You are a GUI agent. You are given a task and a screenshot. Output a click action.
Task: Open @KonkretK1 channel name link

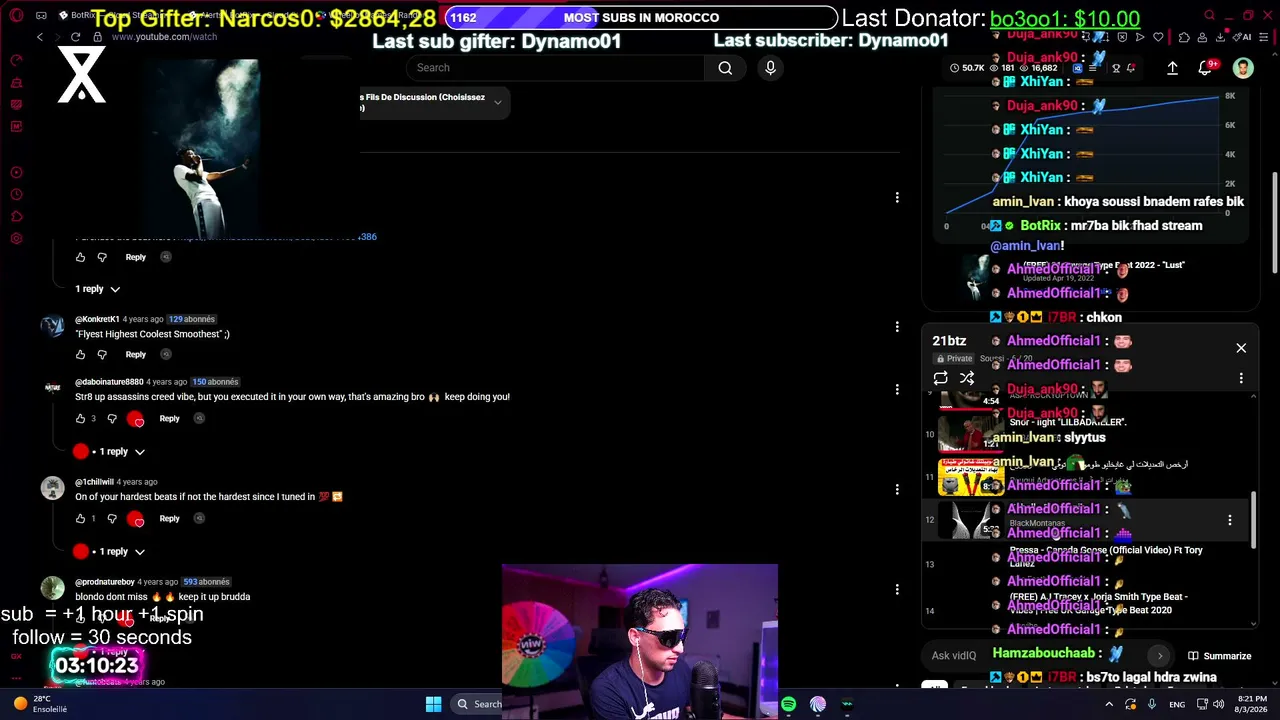(97, 319)
